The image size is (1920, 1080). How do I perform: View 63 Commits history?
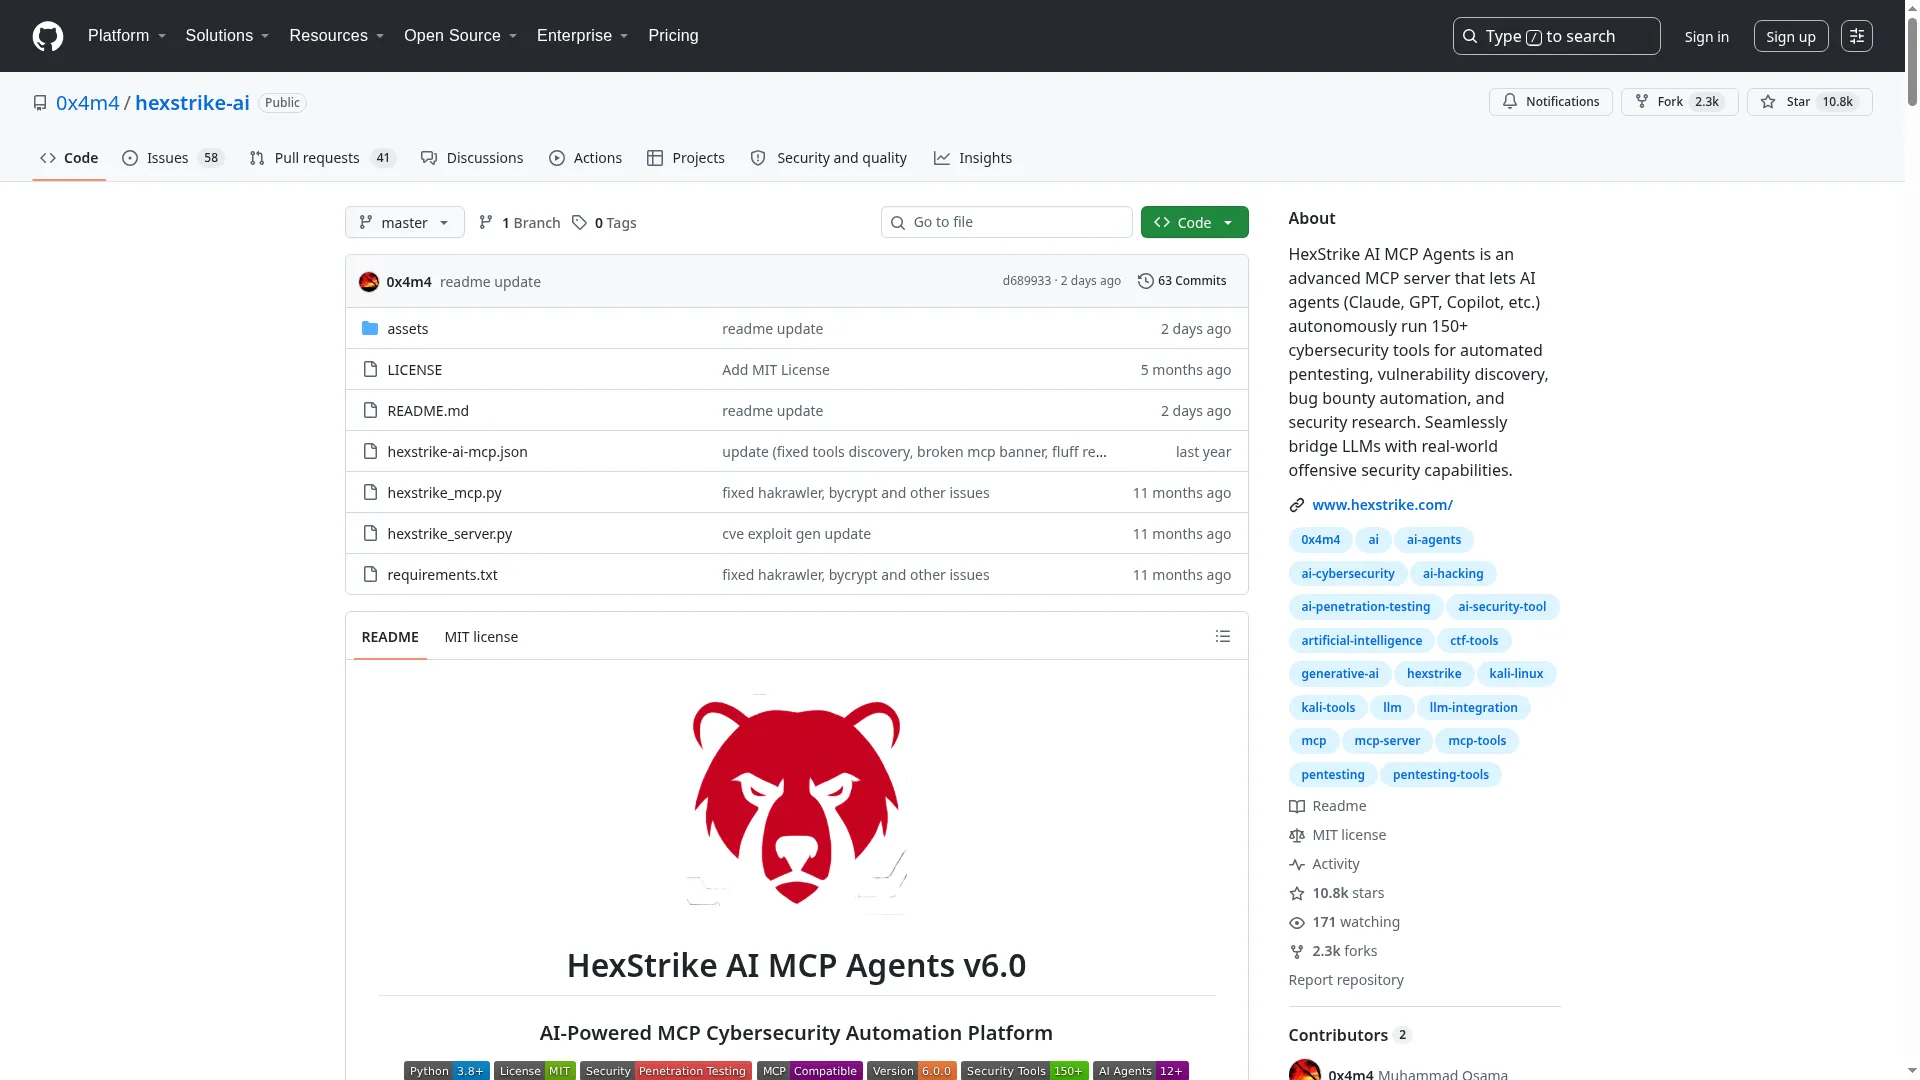tap(1182, 281)
